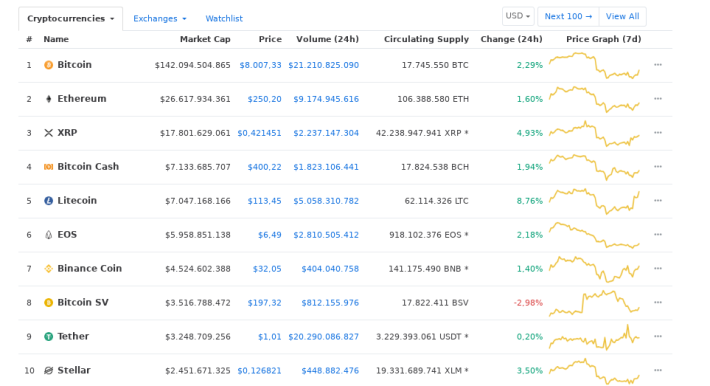
Task: Open the more options menu for Litecoin
Action: point(658,201)
